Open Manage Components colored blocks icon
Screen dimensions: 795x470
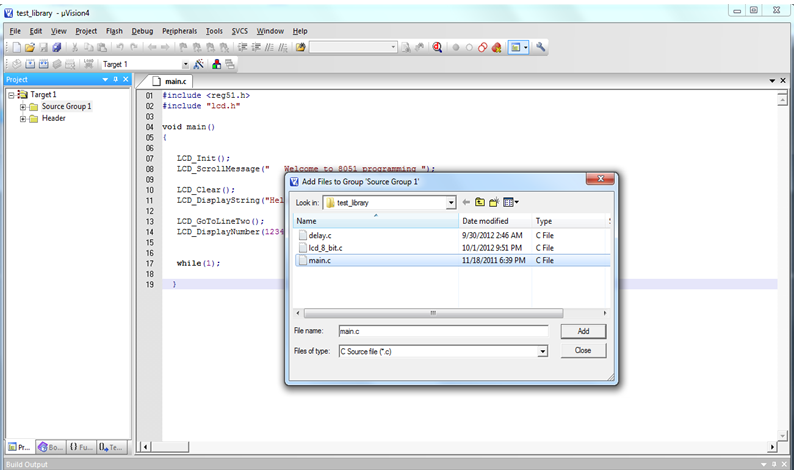pos(216,64)
